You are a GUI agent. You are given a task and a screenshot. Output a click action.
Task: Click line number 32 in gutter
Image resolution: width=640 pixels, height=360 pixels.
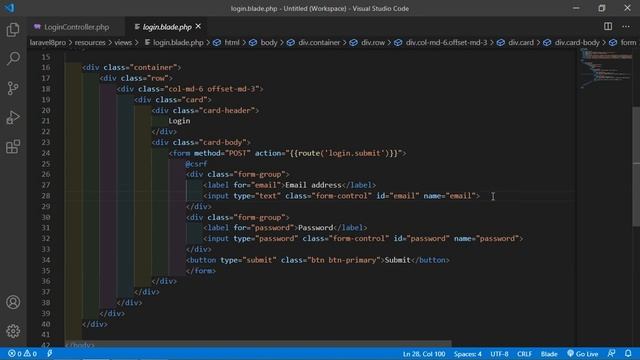(46, 238)
